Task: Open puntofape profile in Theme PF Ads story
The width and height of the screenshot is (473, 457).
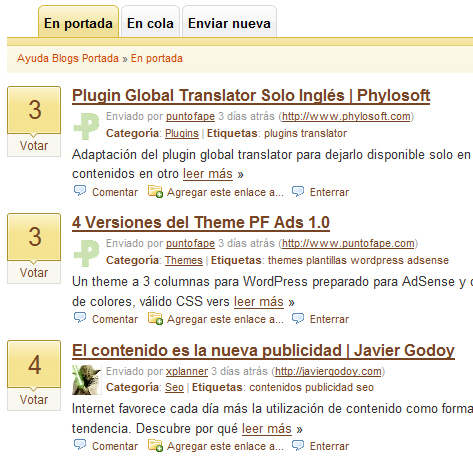Action: pyautogui.click(x=190, y=243)
